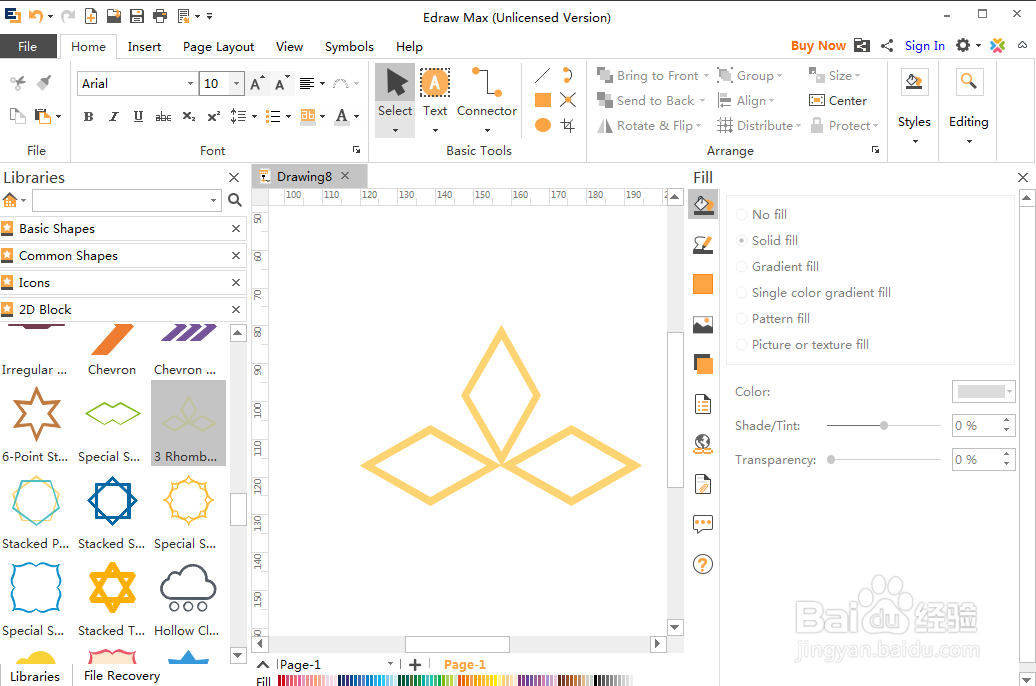Apply underline formatting
The width and height of the screenshot is (1036, 686).
138,117
